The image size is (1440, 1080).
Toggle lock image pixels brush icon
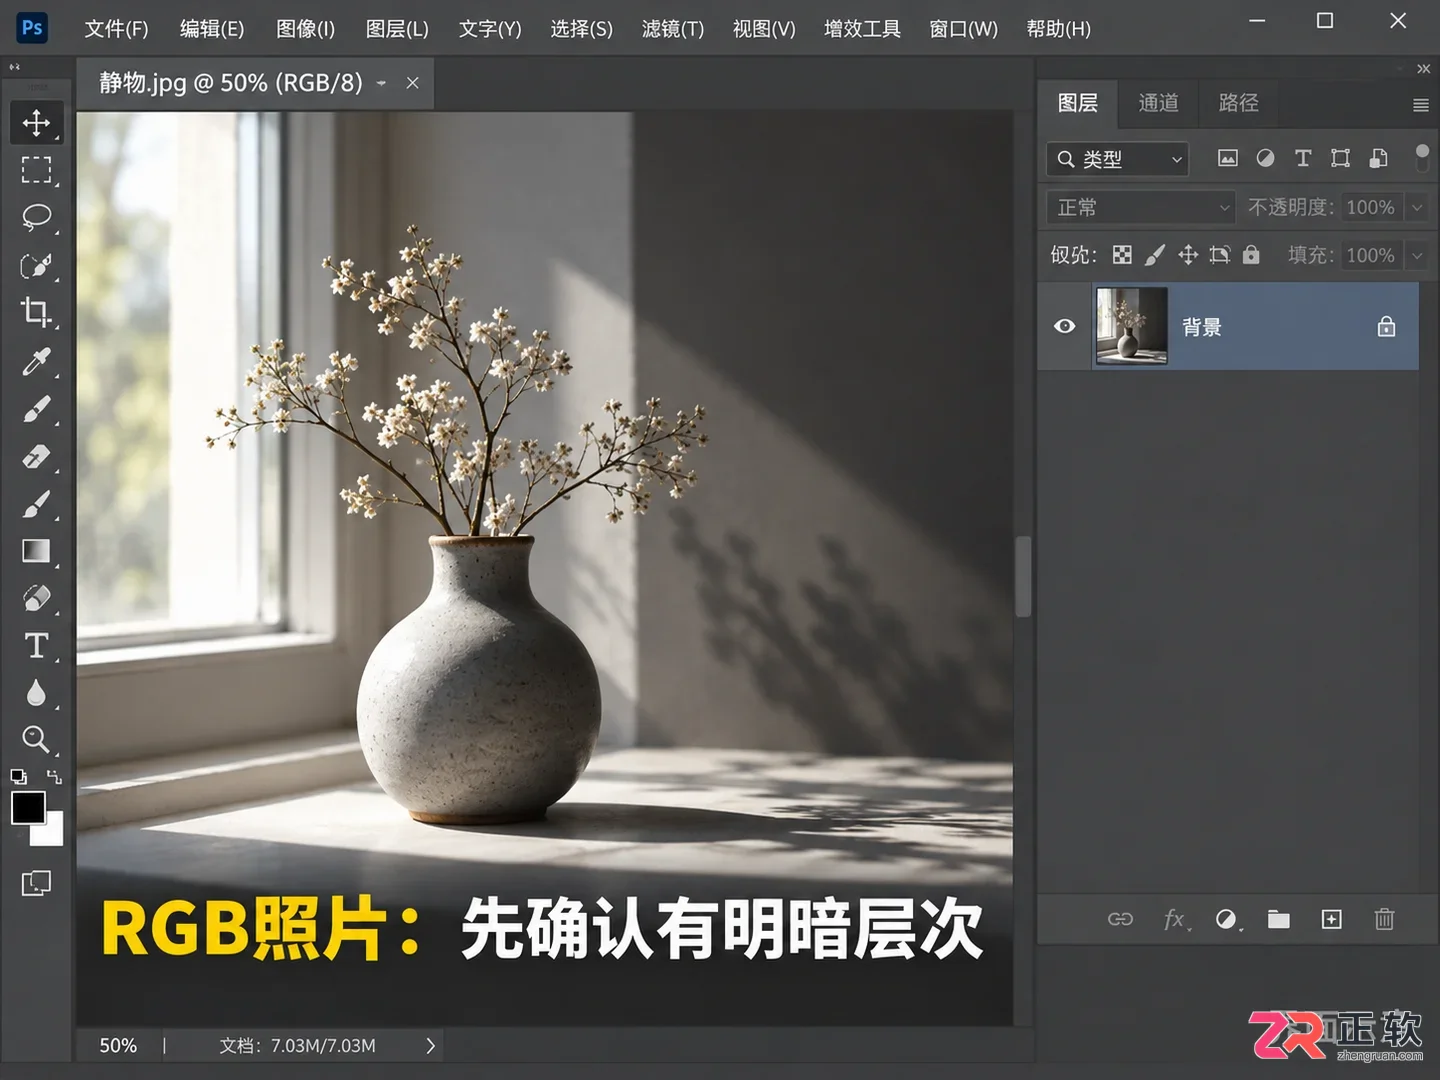[x=1155, y=255]
